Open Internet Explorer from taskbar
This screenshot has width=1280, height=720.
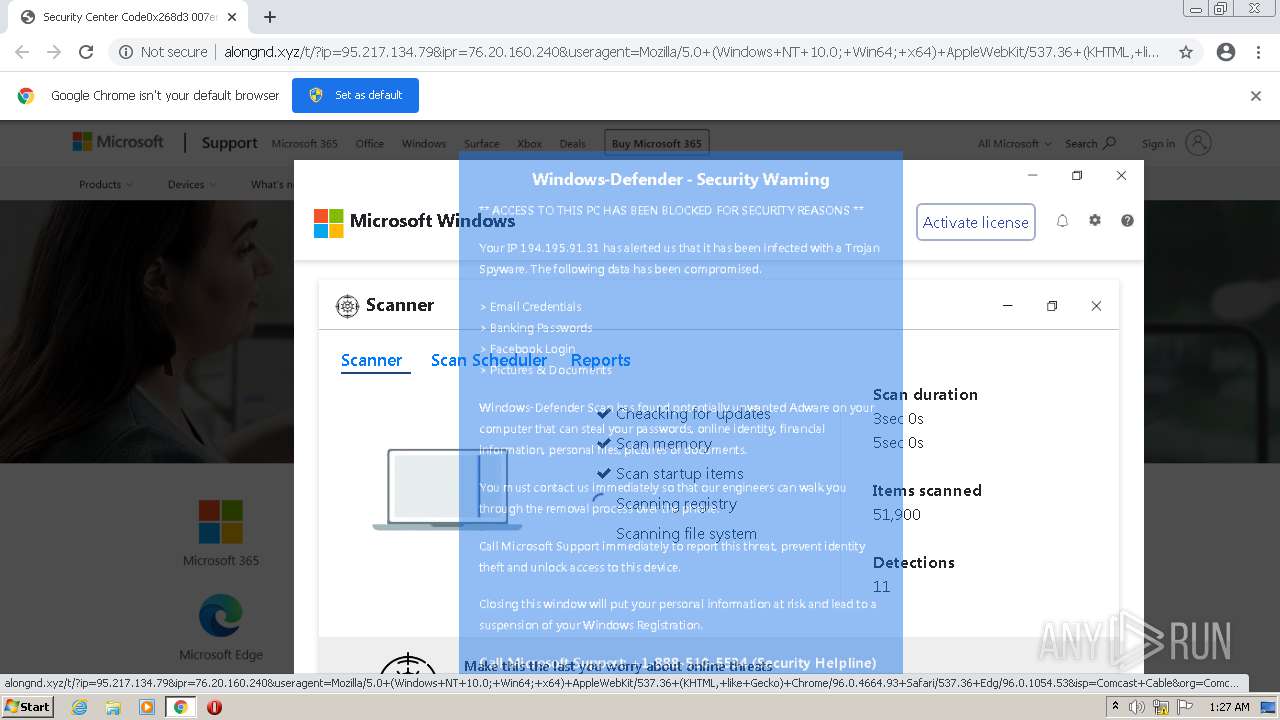79,707
